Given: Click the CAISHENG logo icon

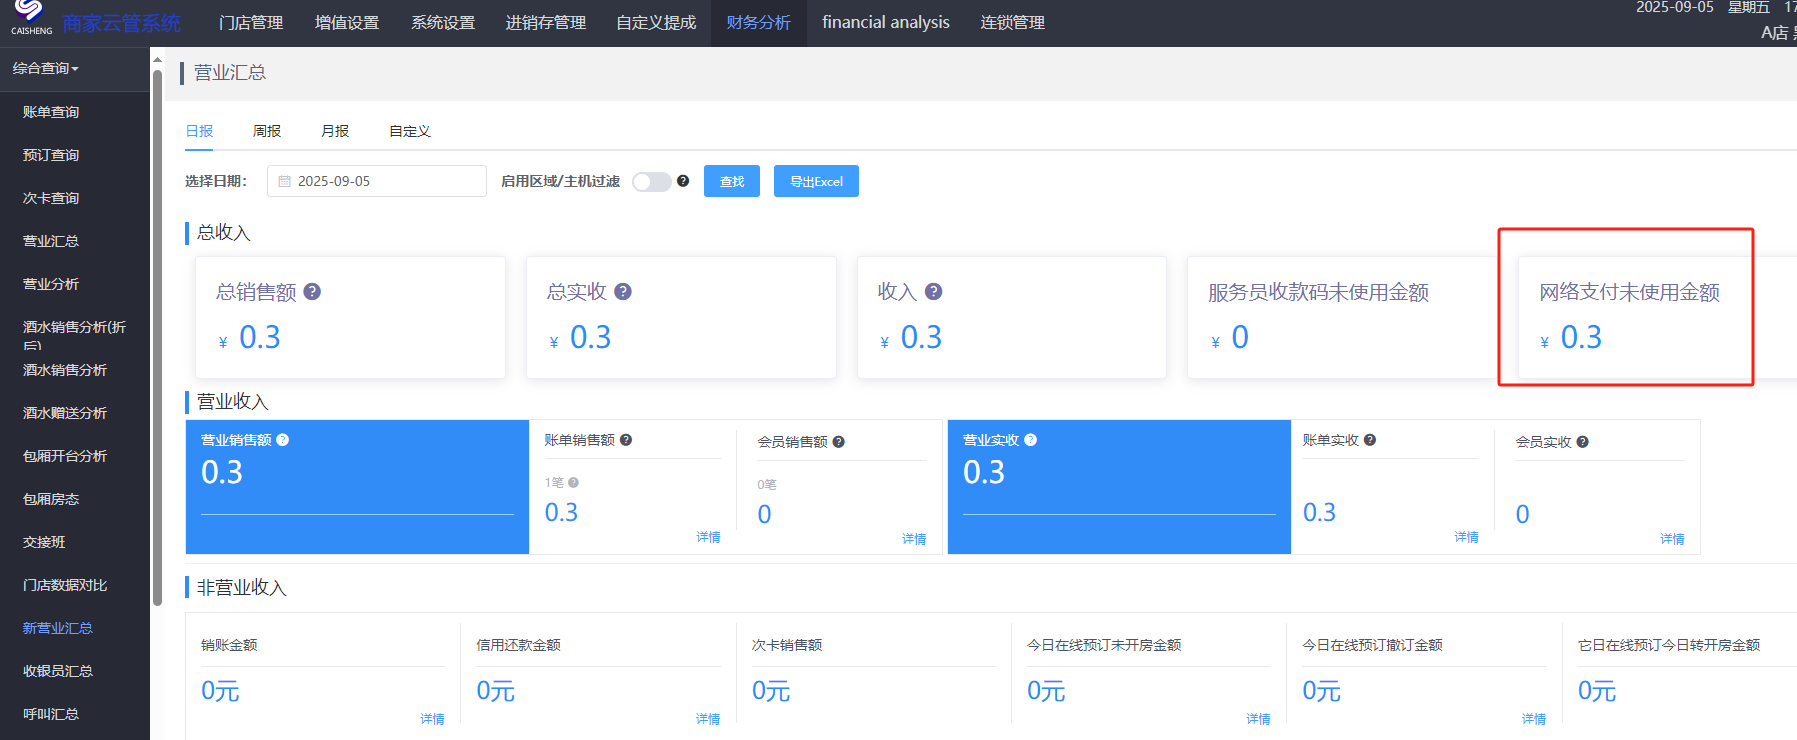Looking at the screenshot, I should 30,17.
